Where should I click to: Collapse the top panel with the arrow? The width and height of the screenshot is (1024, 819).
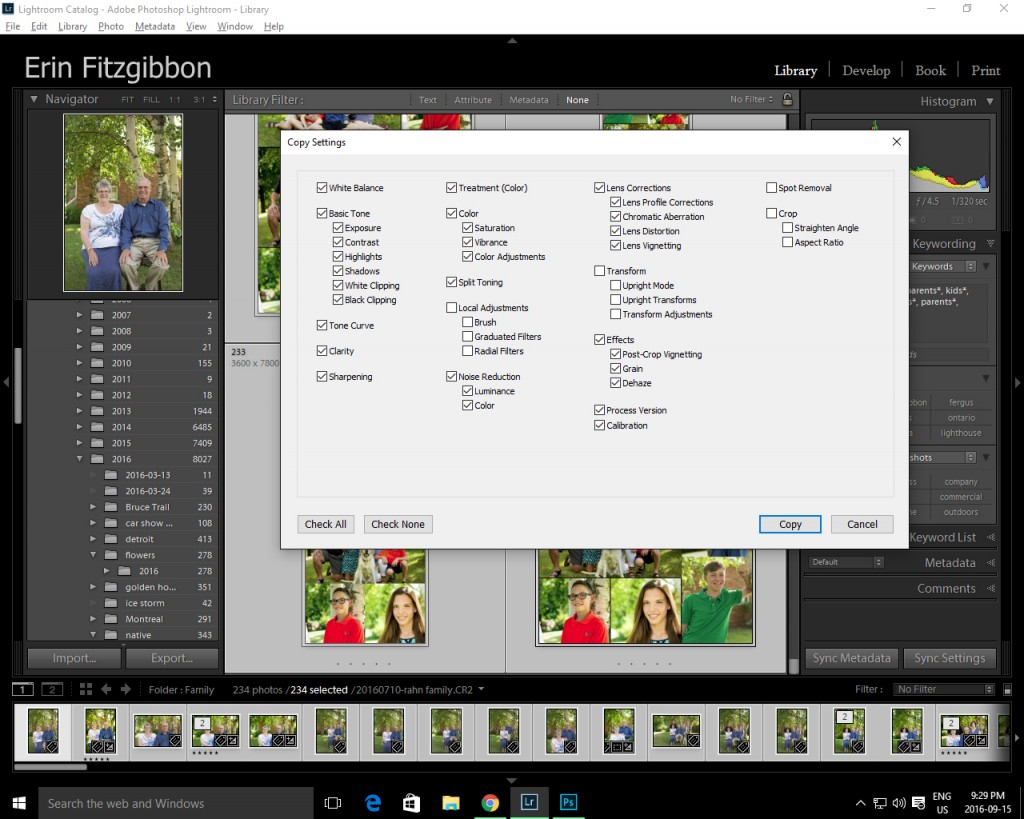click(513, 40)
